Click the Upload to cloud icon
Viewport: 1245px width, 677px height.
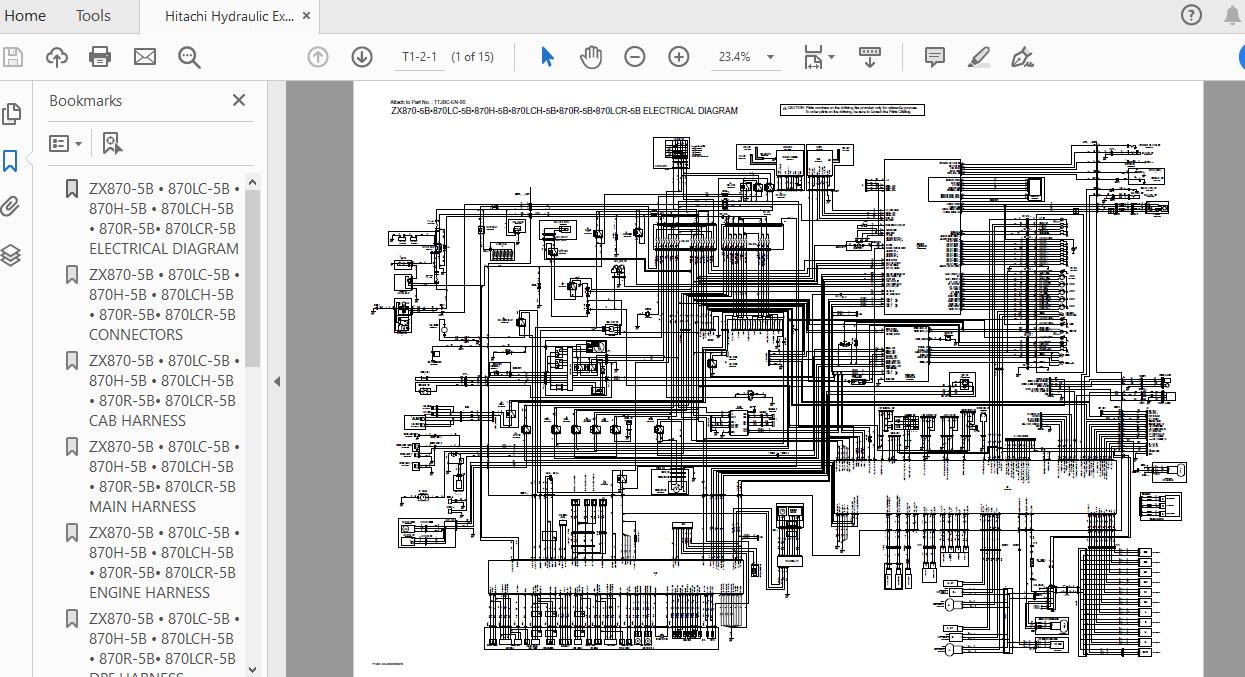(57, 57)
